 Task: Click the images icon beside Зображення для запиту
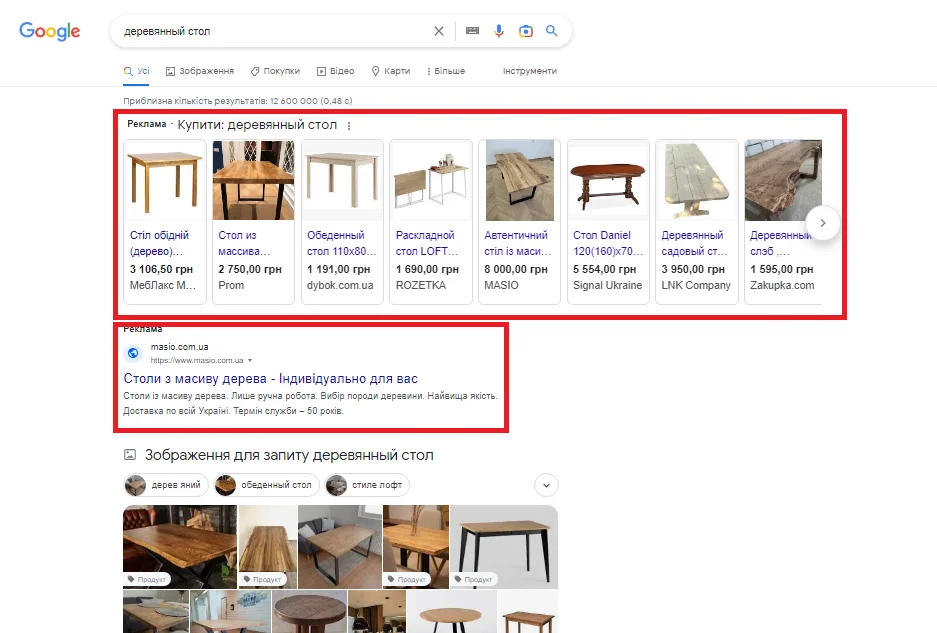click(x=130, y=453)
